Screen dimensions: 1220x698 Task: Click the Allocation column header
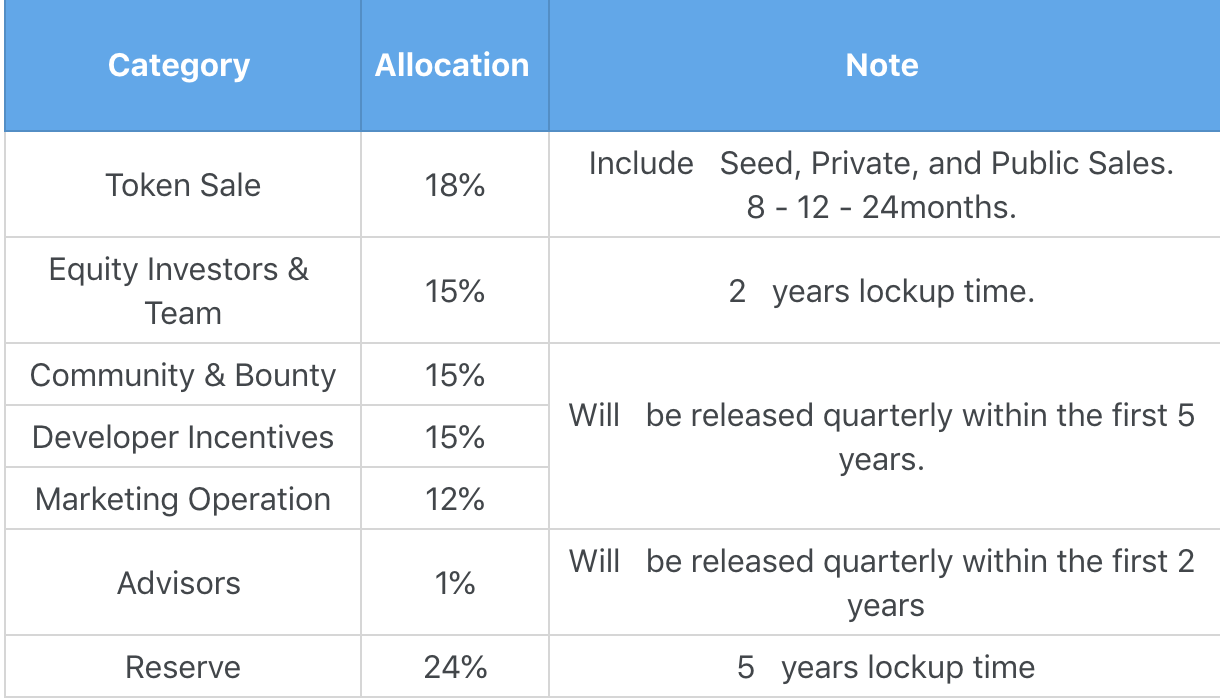click(x=452, y=66)
